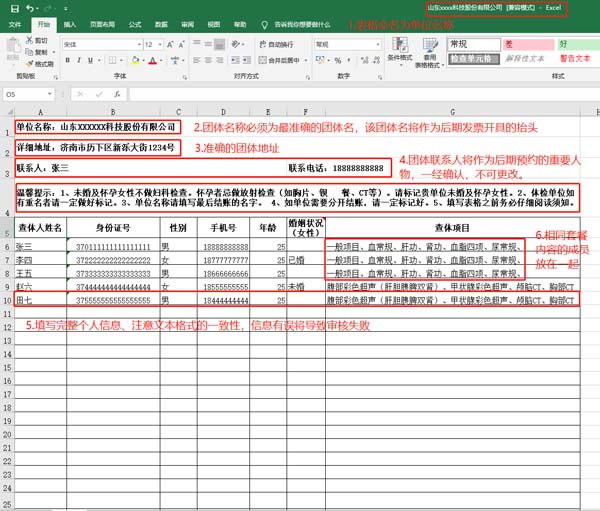Image resolution: width=600 pixels, height=511 pixels.
Task: Apply the 检查单元格 (Check Cell) style
Action: [474, 59]
